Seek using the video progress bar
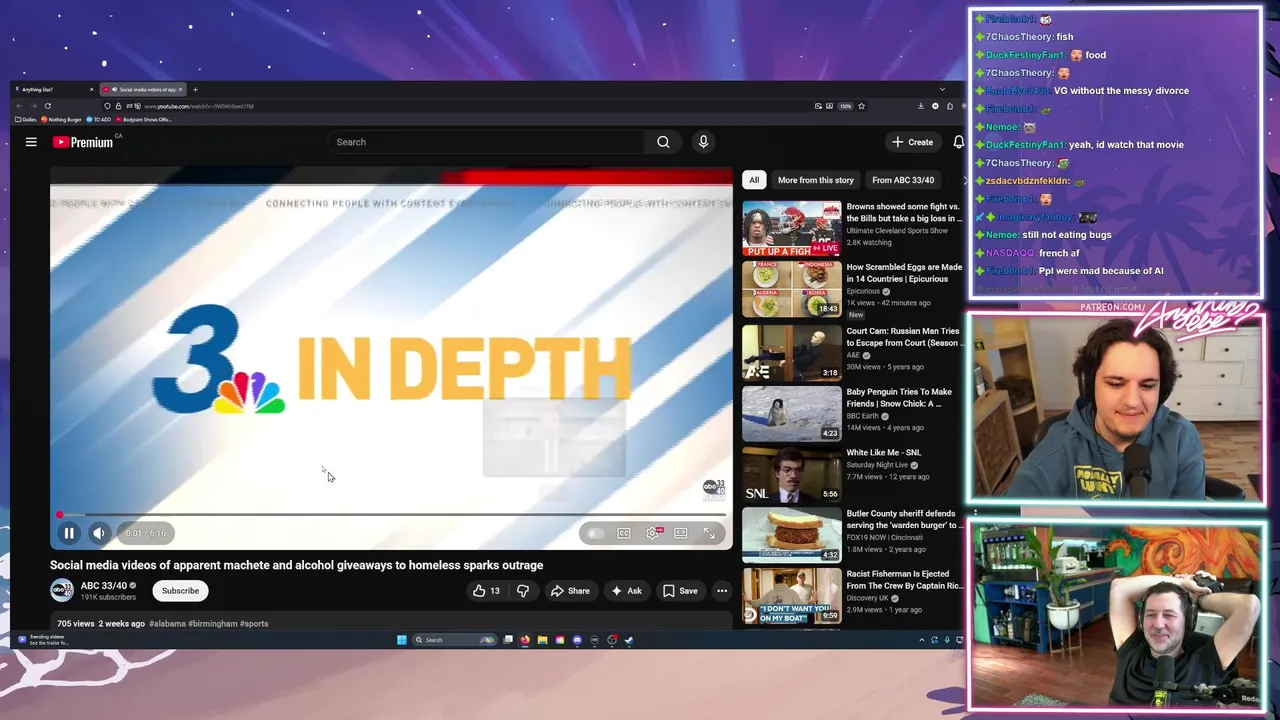Screen dimensions: 1280x720 coord(391,515)
